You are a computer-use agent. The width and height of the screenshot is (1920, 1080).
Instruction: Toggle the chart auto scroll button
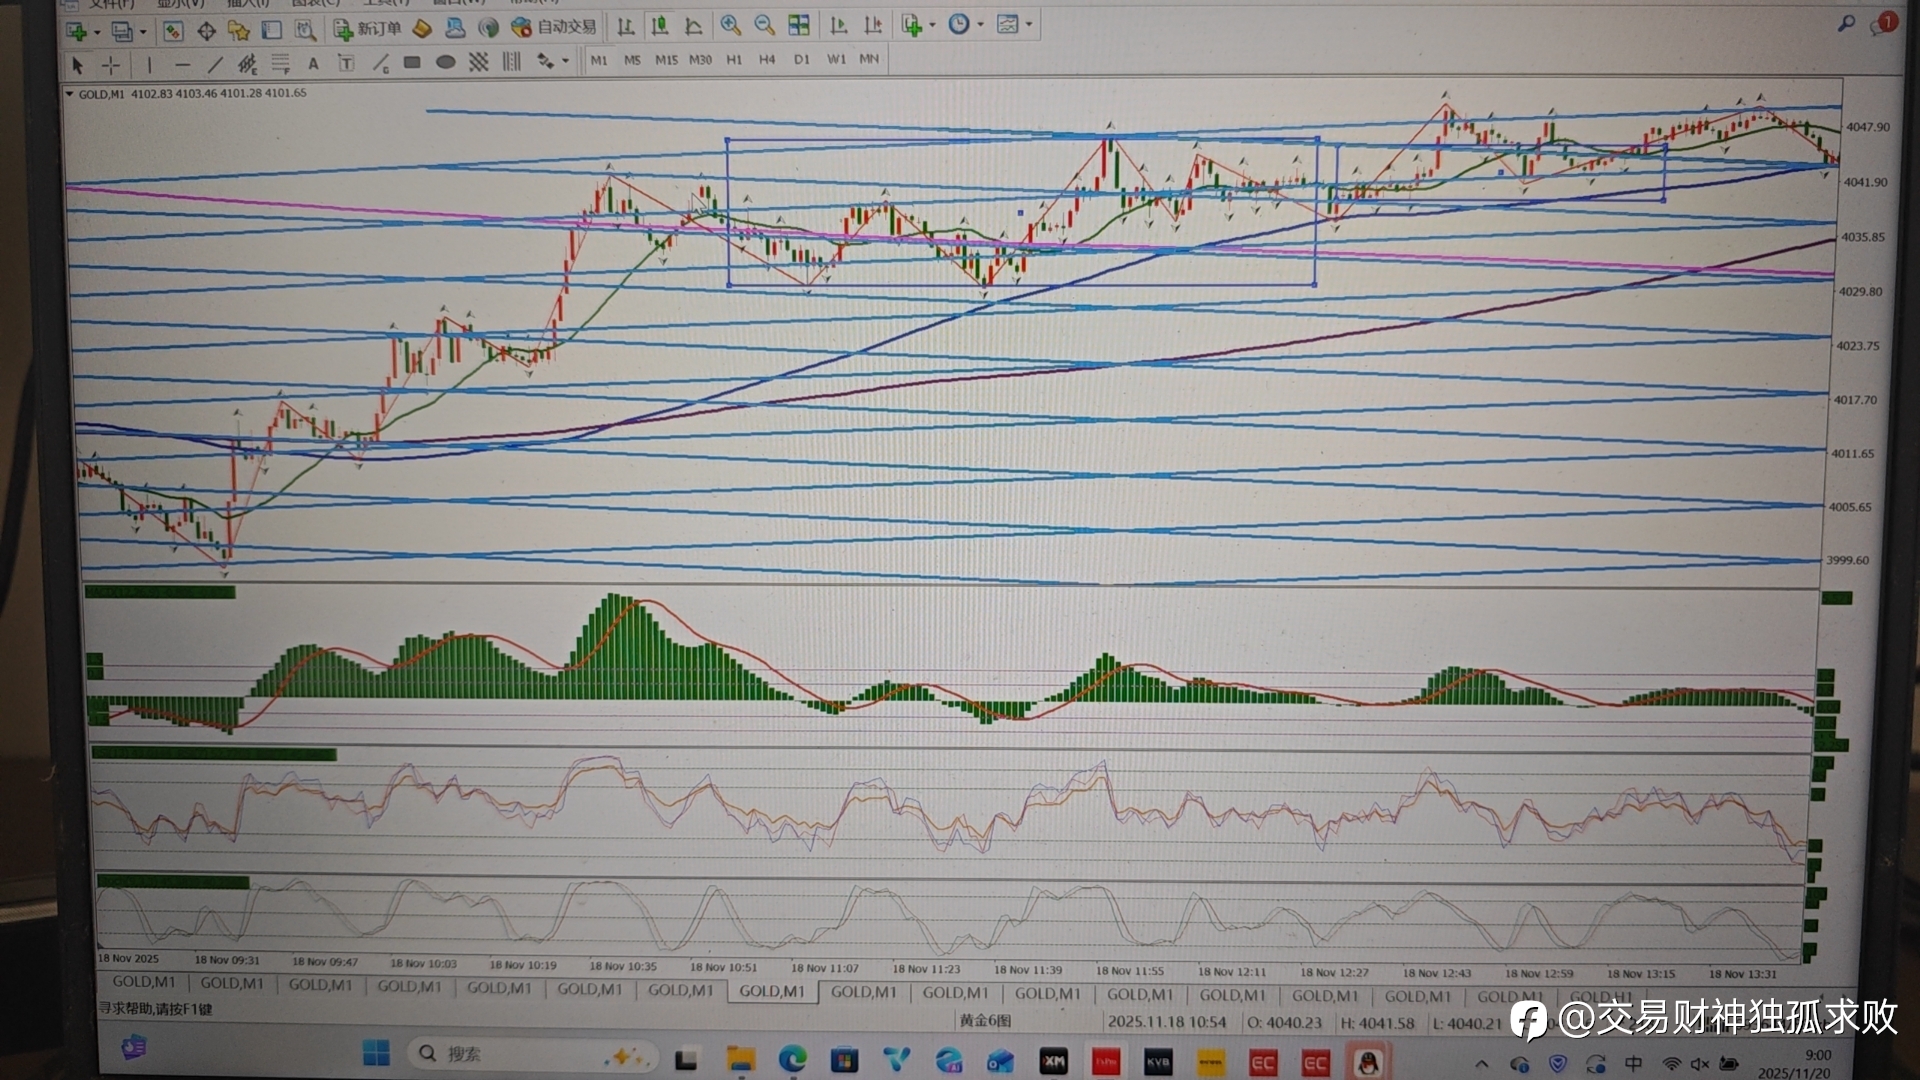tap(839, 26)
